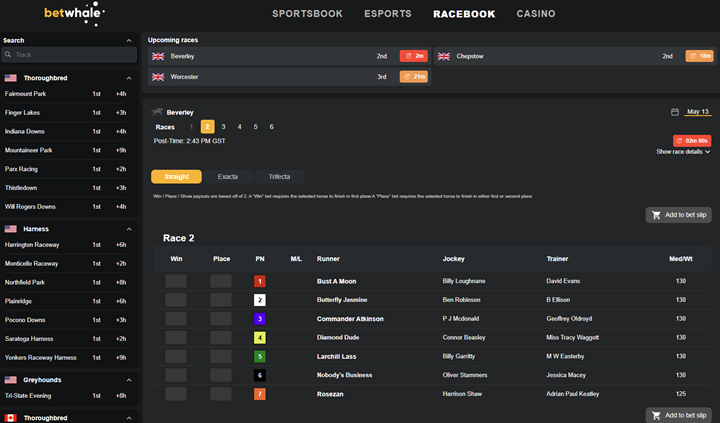Toggle Win box for Nobody's Business
The image size is (720, 423).
pyautogui.click(x=176, y=375)
